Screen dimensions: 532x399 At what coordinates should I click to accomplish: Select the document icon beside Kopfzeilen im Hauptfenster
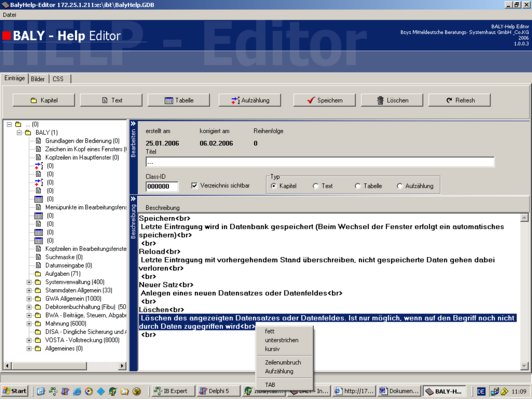(38, 157)
